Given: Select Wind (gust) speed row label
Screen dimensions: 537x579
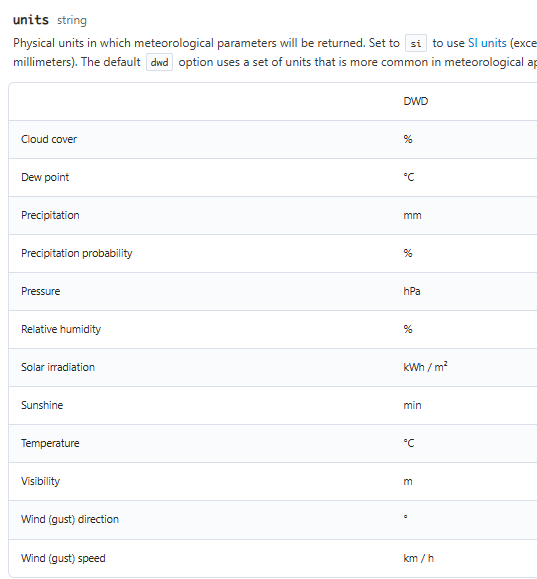Looking at the screenshot, I should (x=63, y=558).
